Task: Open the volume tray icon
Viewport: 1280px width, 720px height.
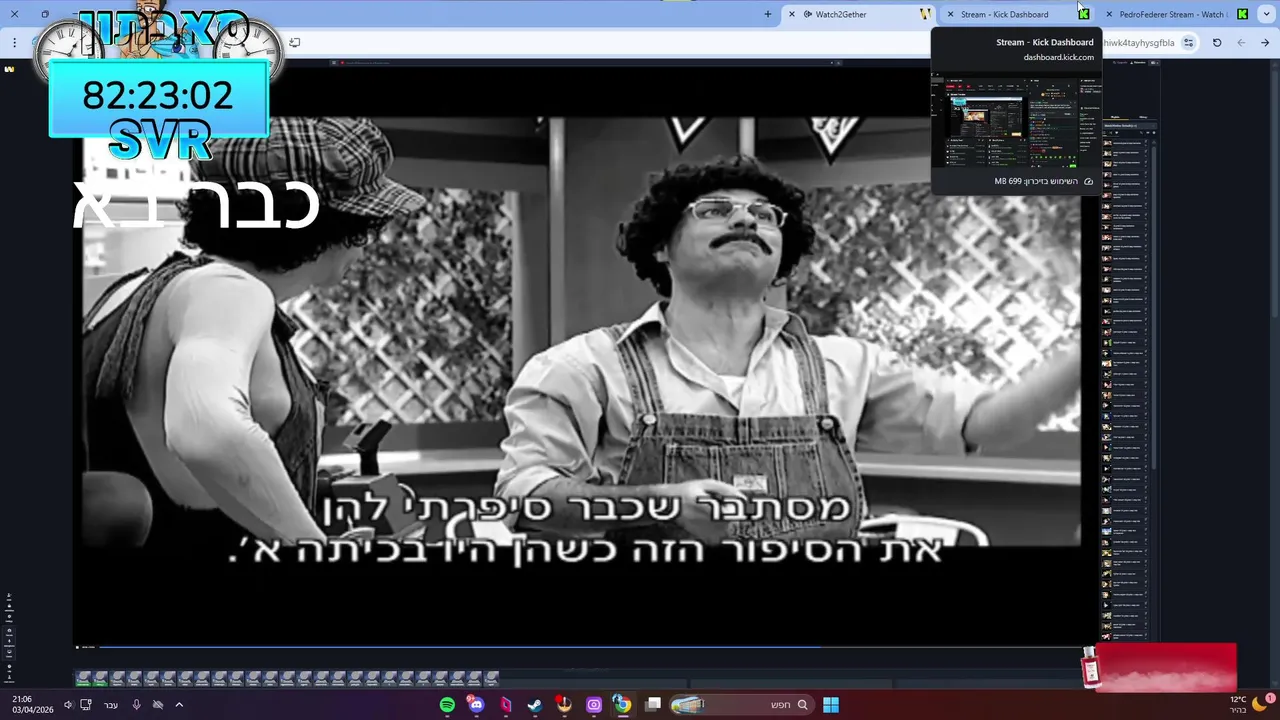Action: point(68,705)
